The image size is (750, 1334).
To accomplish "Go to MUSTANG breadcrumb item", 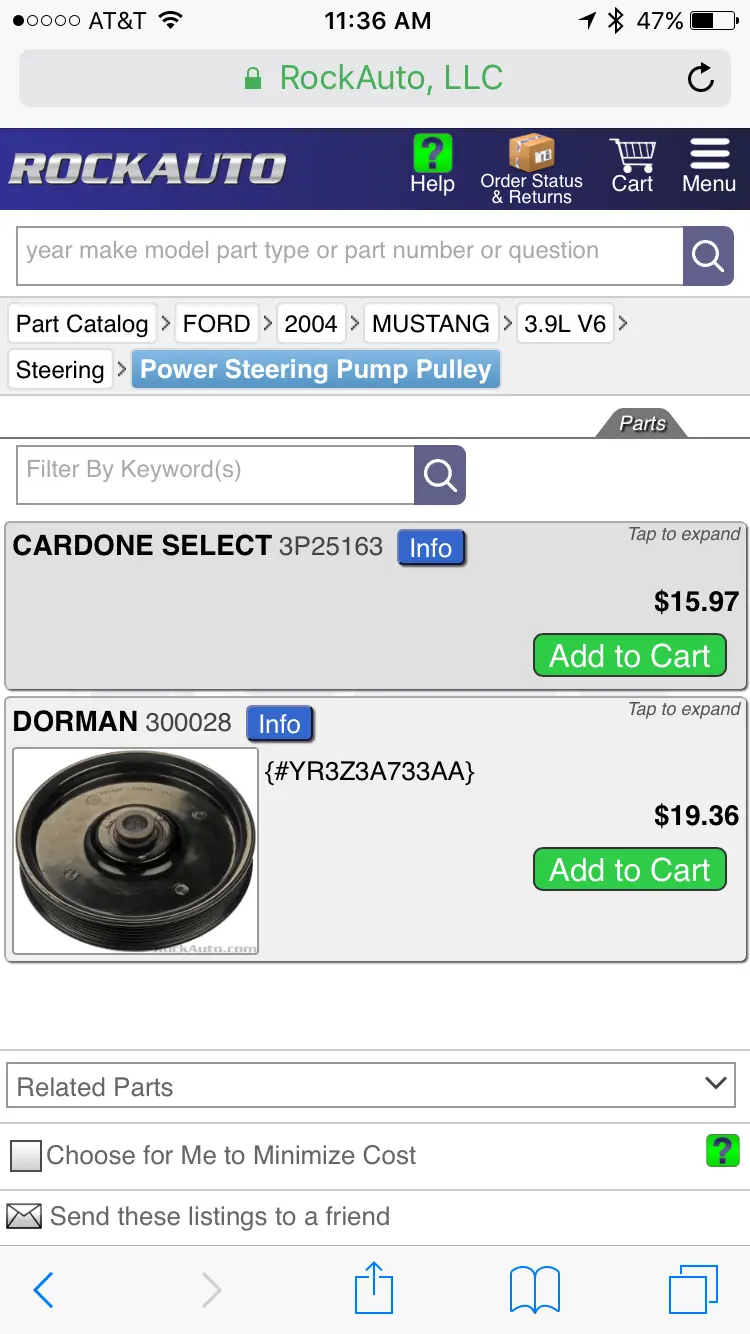I will [x=431, y=323].
